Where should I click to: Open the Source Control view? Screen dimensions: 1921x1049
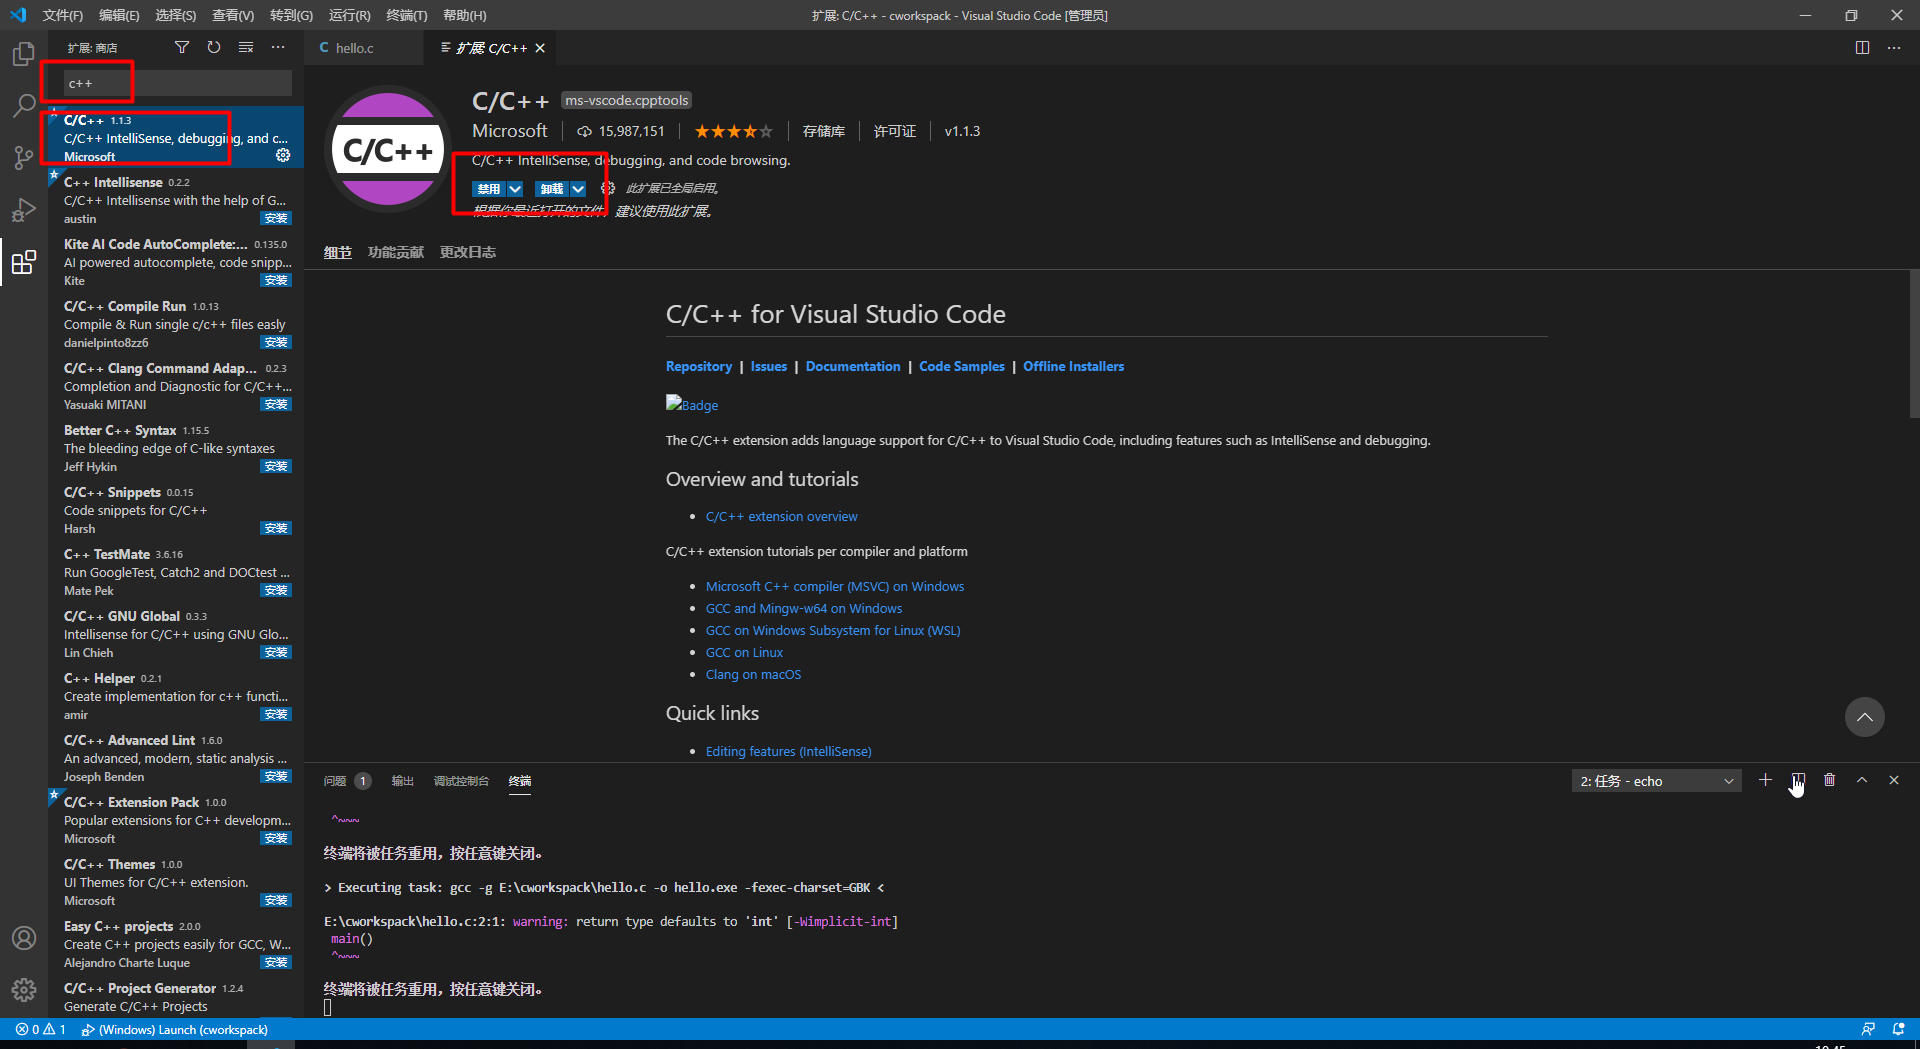(24, 157)
